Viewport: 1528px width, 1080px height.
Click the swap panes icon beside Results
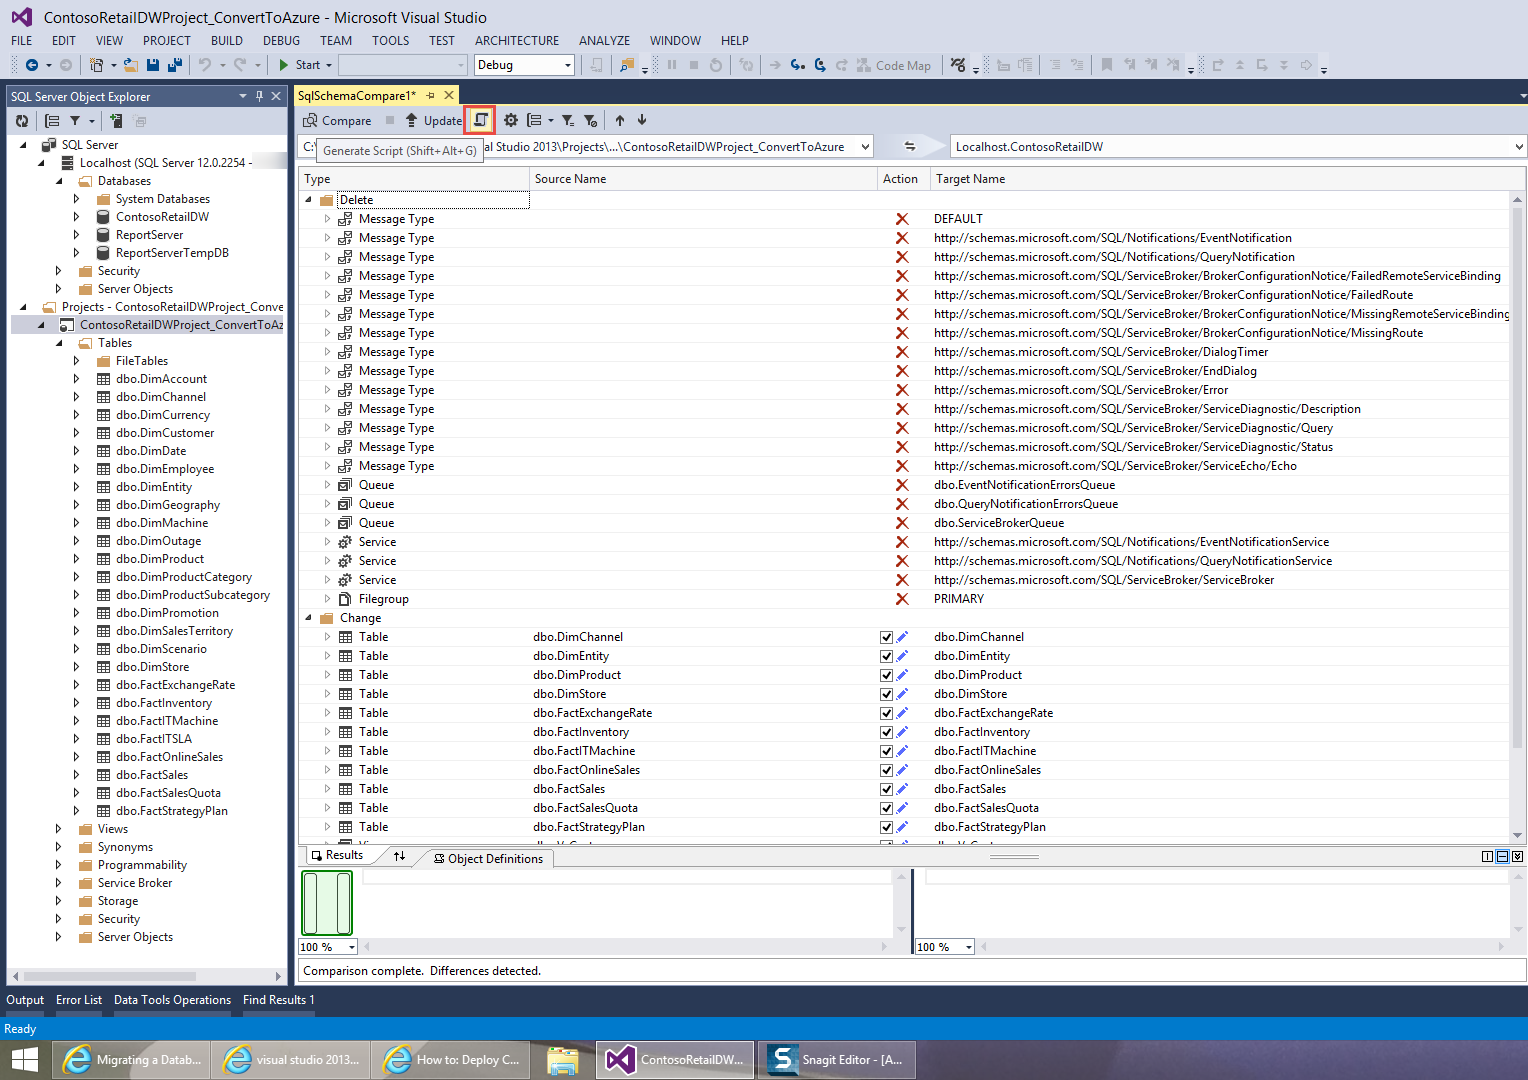pos(400,856)
